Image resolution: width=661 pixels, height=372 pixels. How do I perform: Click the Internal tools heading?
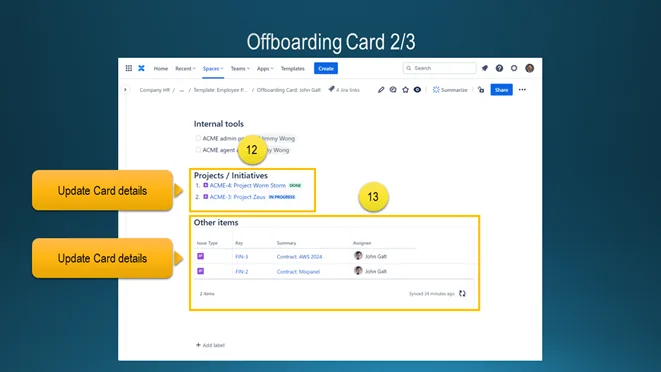[218, 124]
